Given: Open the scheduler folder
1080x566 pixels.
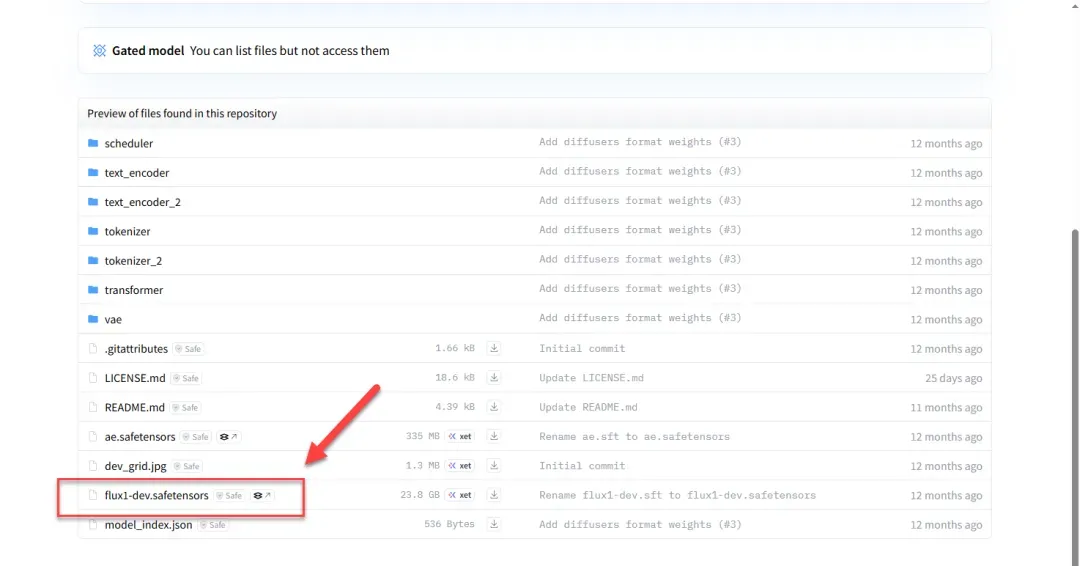Looking at the screenshot, I should tap(128, 143).
